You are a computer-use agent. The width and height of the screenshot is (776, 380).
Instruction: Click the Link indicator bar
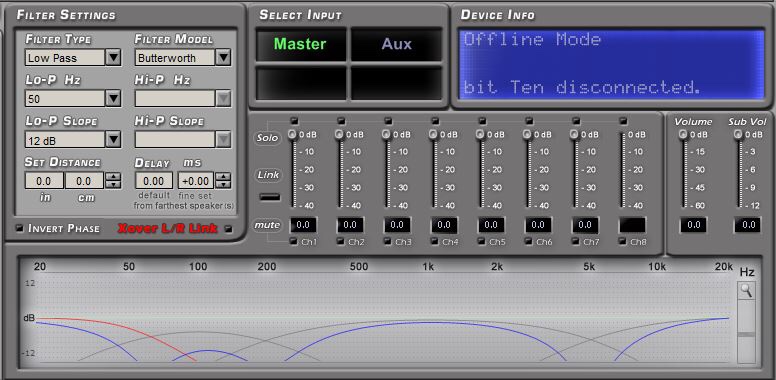pos(269,197)
